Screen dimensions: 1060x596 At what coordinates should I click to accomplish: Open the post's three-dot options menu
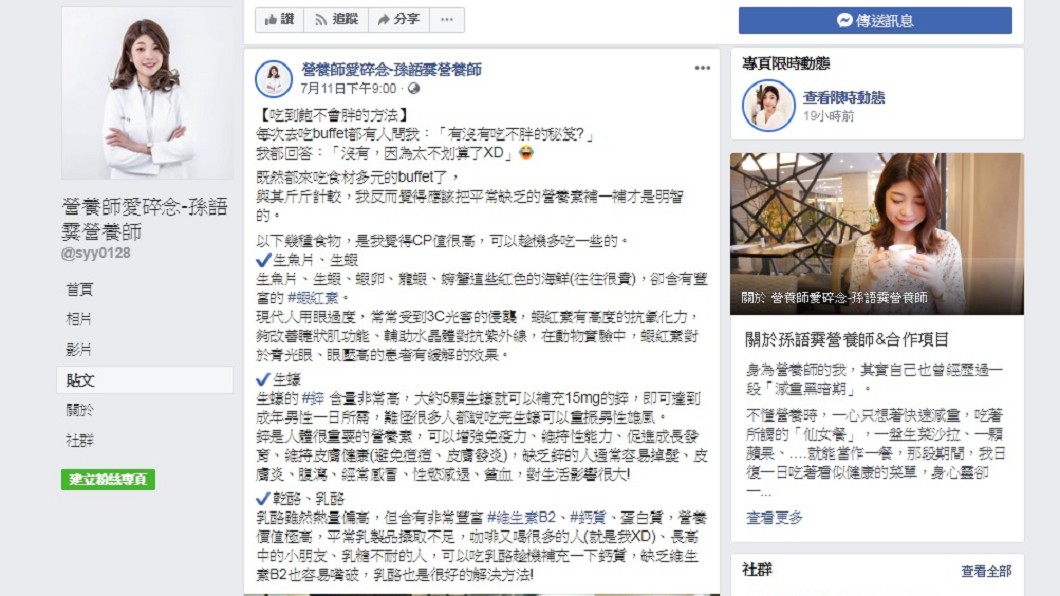702,68
